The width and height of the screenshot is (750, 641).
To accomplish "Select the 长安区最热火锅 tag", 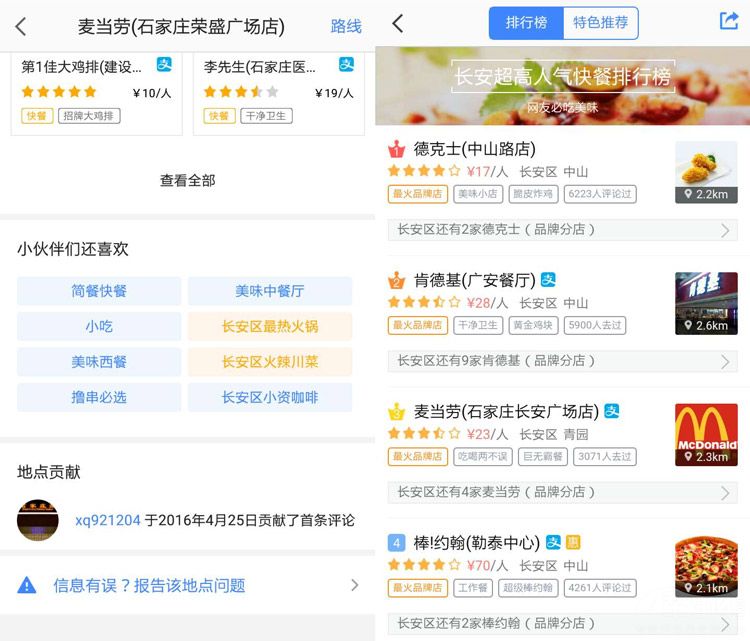I will pyautogui.click(x=270, y=326).
